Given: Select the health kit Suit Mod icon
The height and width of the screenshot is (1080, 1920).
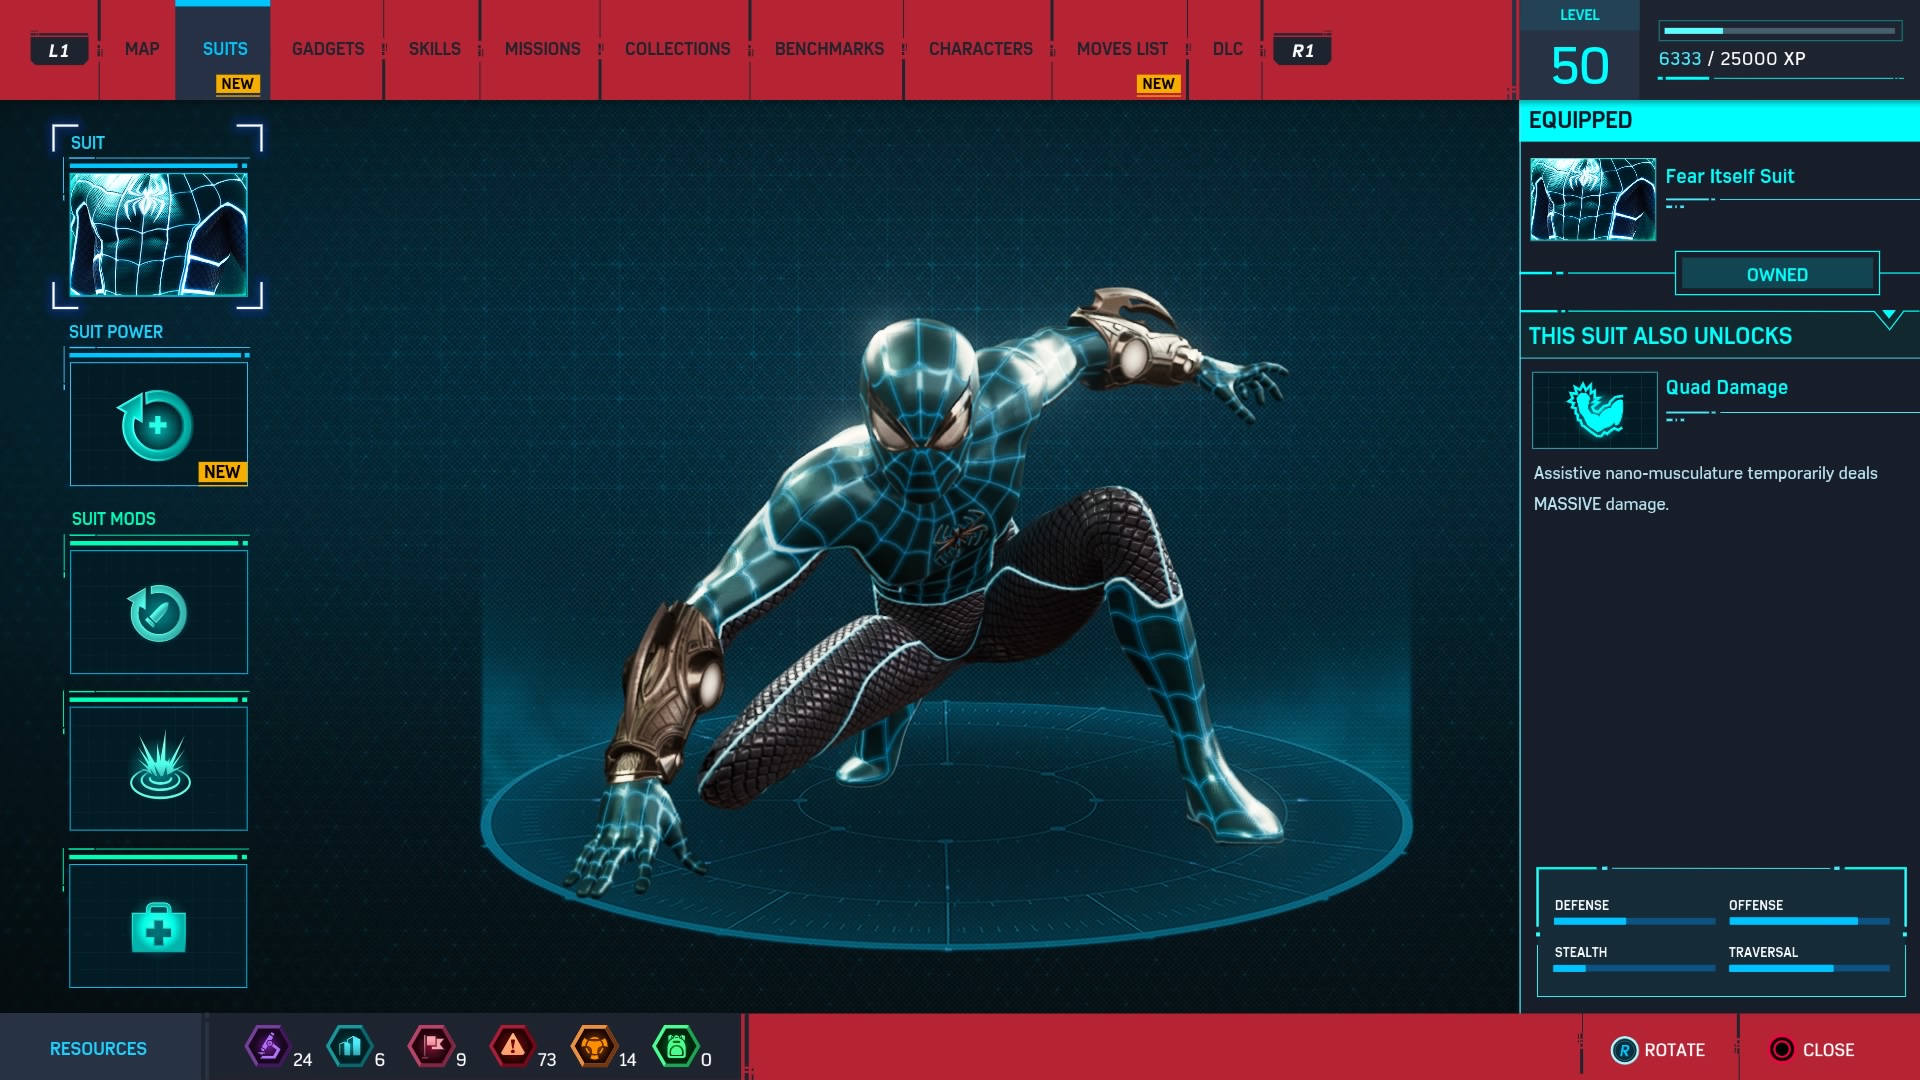Looking at the screenshot, I should (x=157, y=923).
